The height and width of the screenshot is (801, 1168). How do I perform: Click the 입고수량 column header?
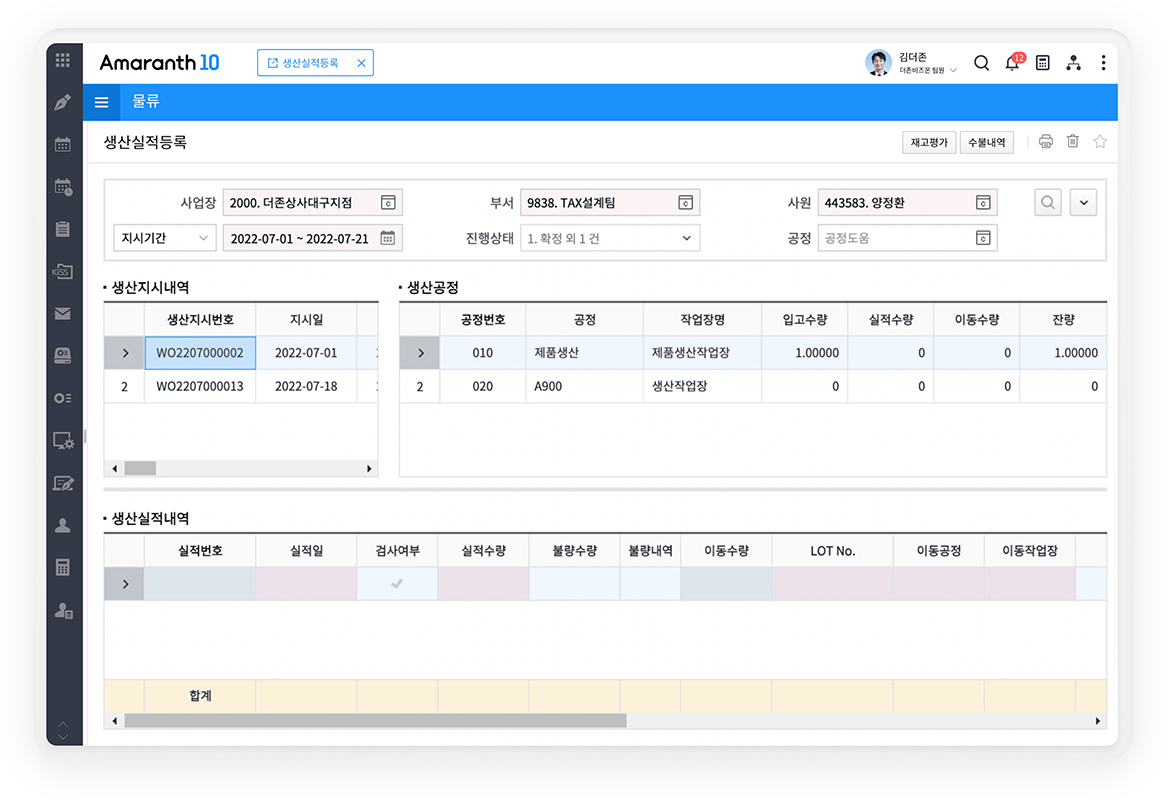click(804, 320)
